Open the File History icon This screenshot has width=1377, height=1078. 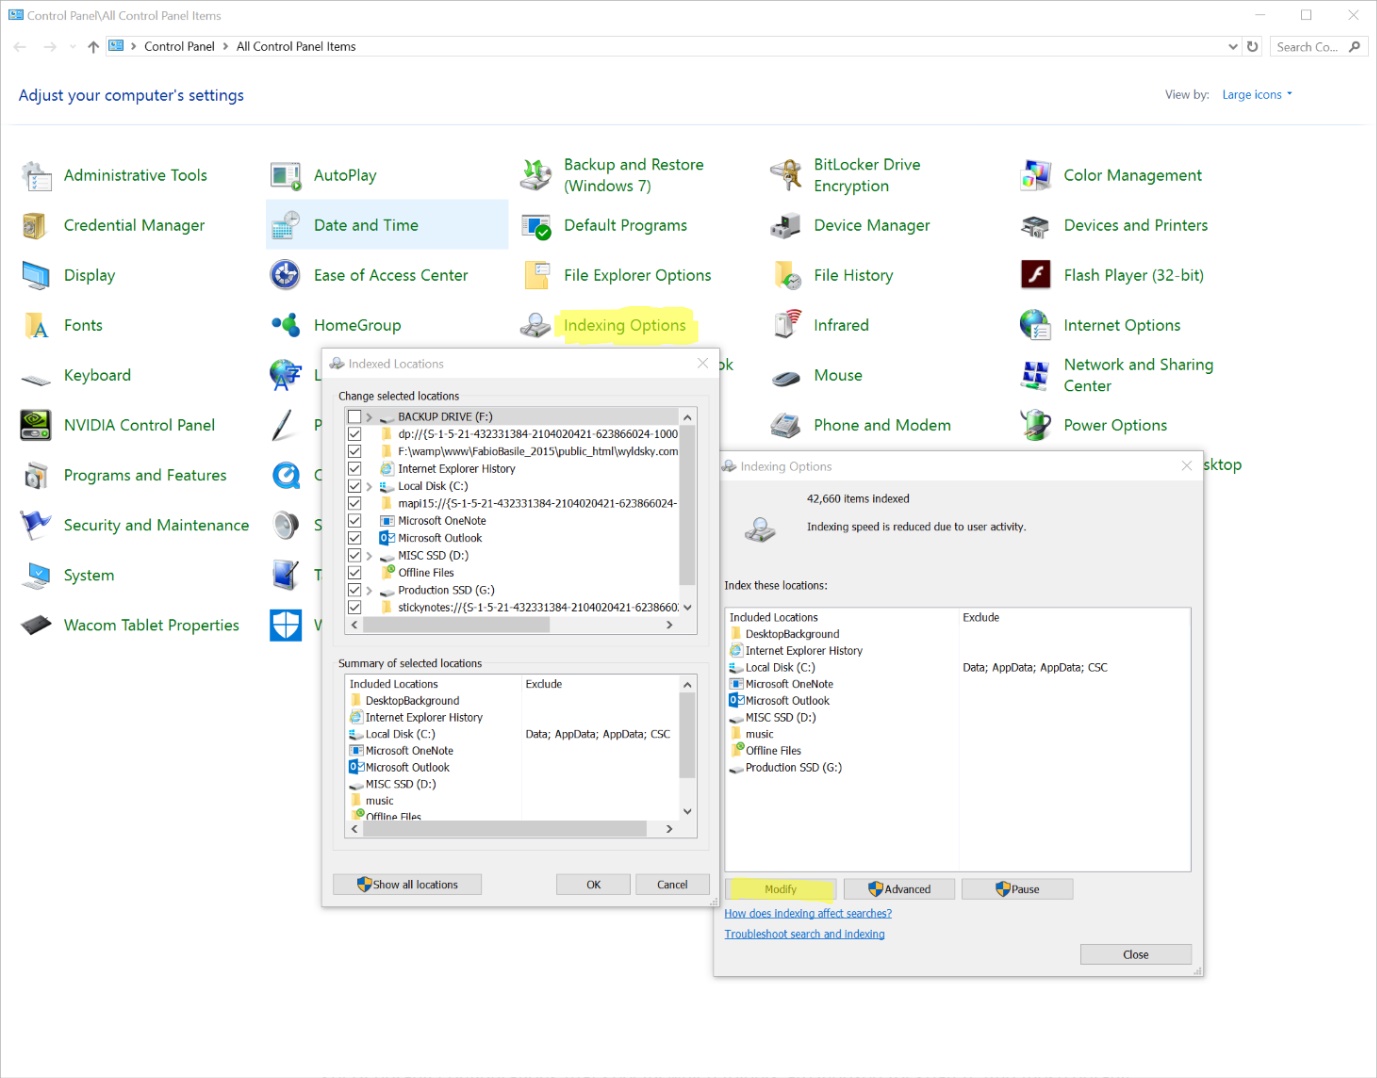pyautogui.click(x=786, y=275)
